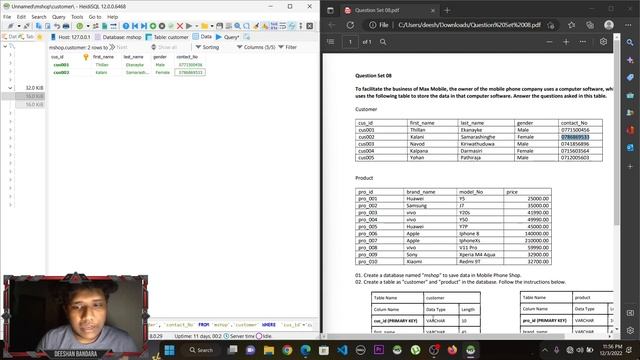Click the yellow warning triangle toolbar icon
Screen dimensions: 640x360
[265, 26]
